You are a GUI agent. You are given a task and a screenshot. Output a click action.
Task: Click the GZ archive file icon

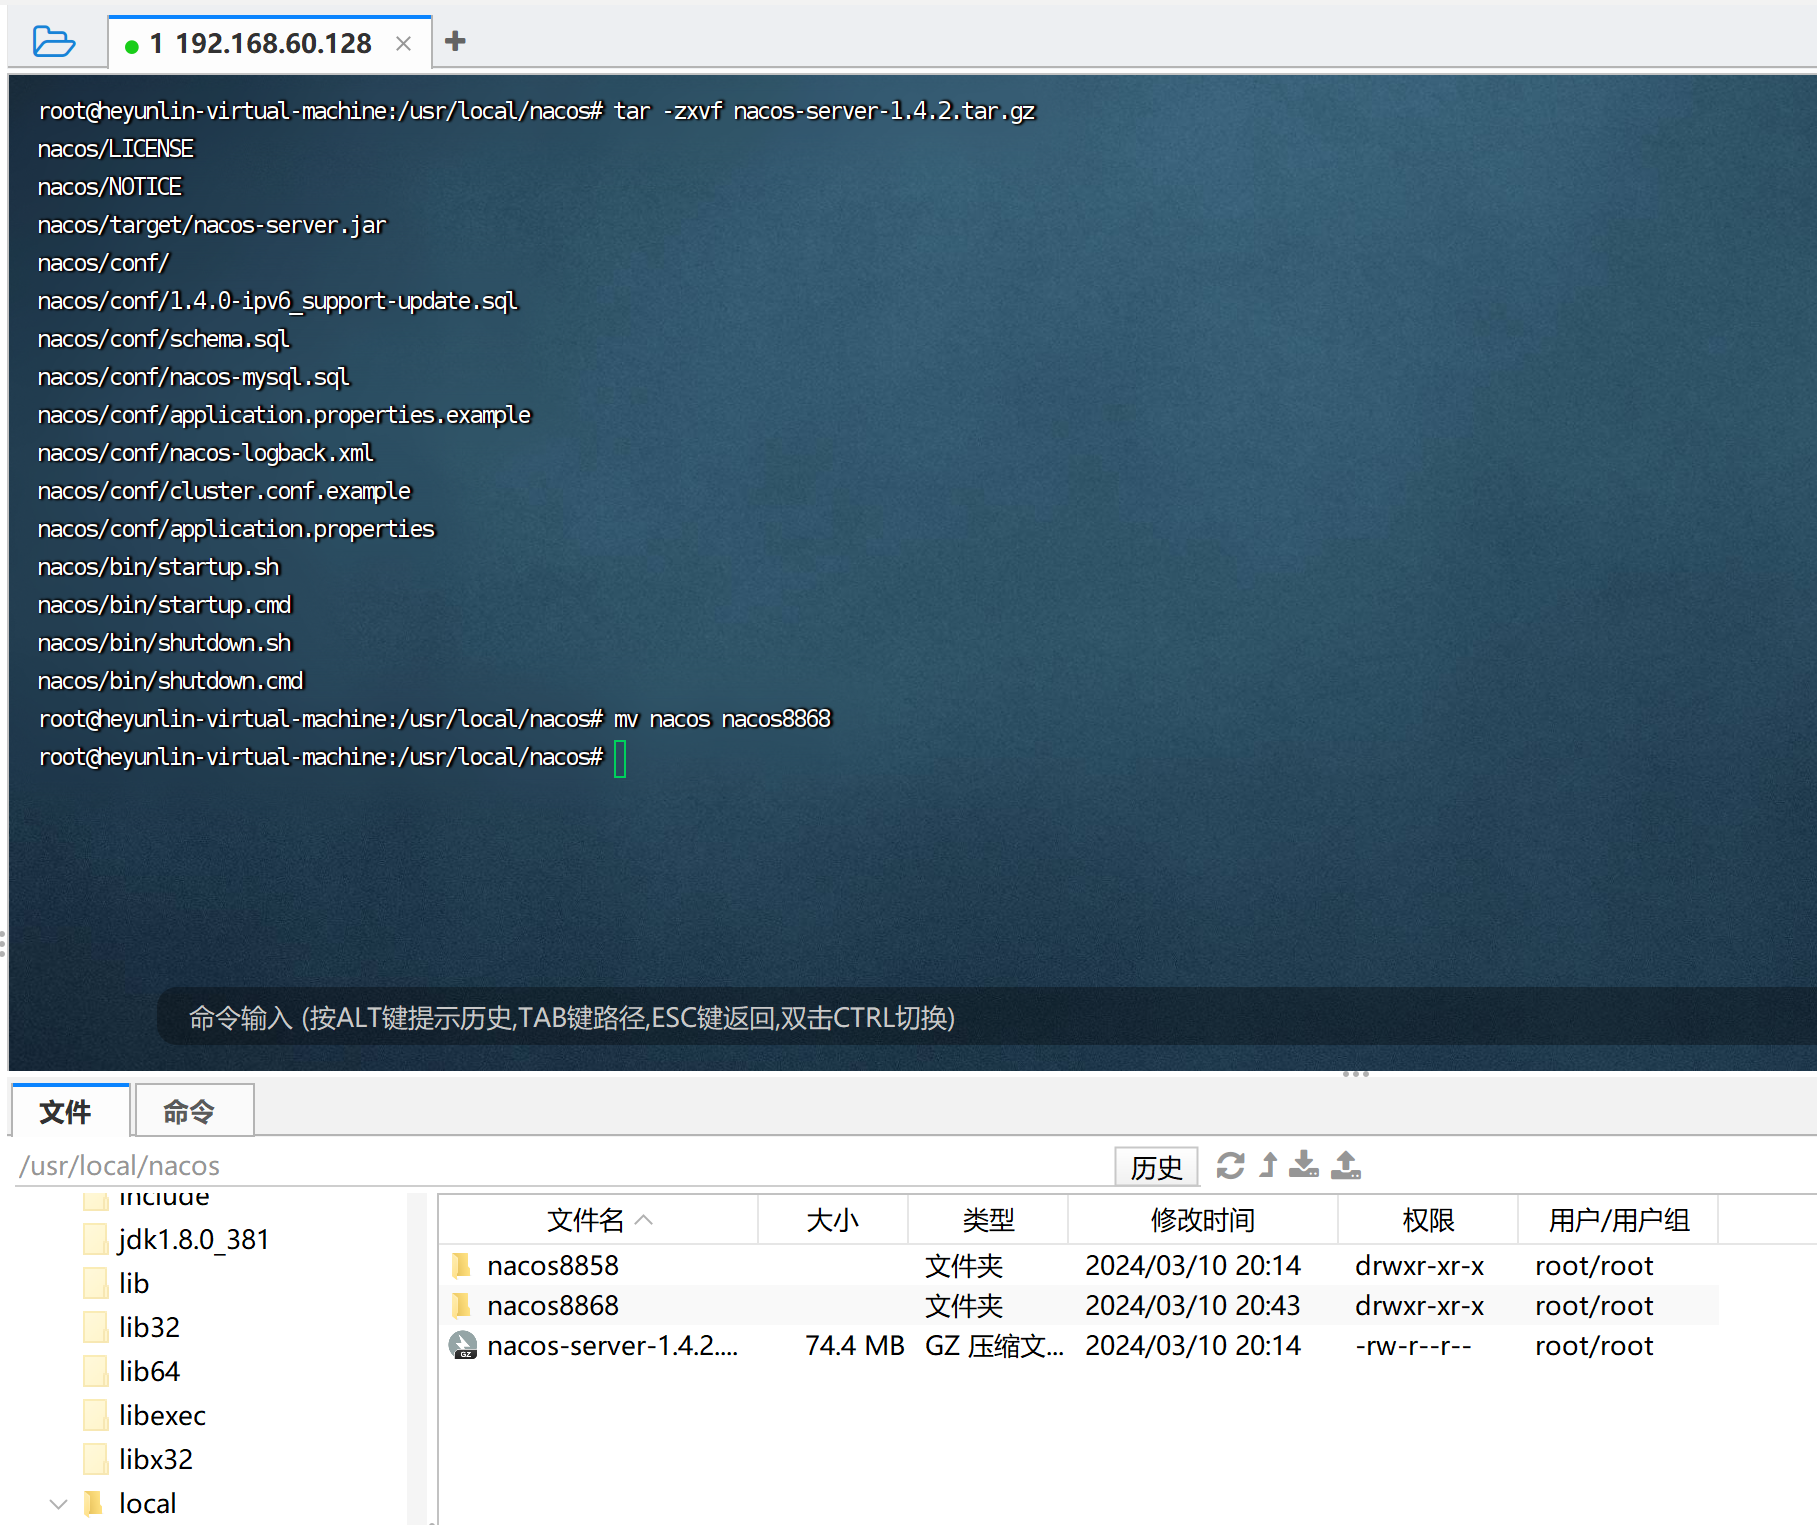click(462, 1345)
